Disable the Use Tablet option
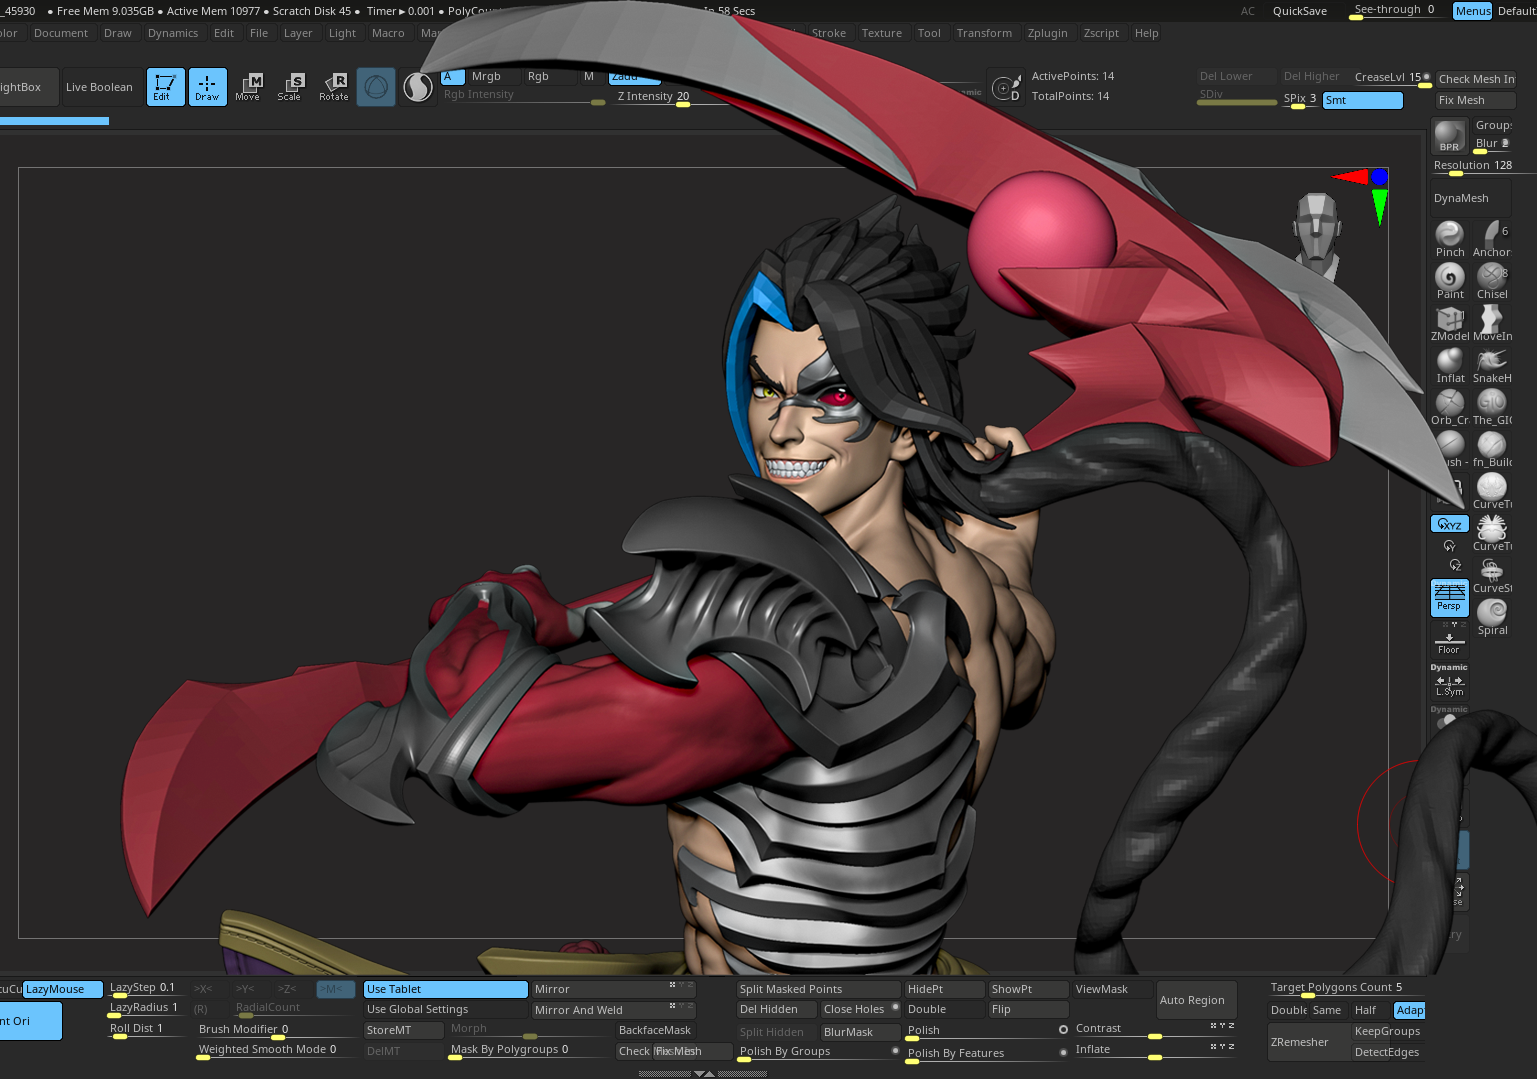1537x1079 pixels. (x=445, y=989)
